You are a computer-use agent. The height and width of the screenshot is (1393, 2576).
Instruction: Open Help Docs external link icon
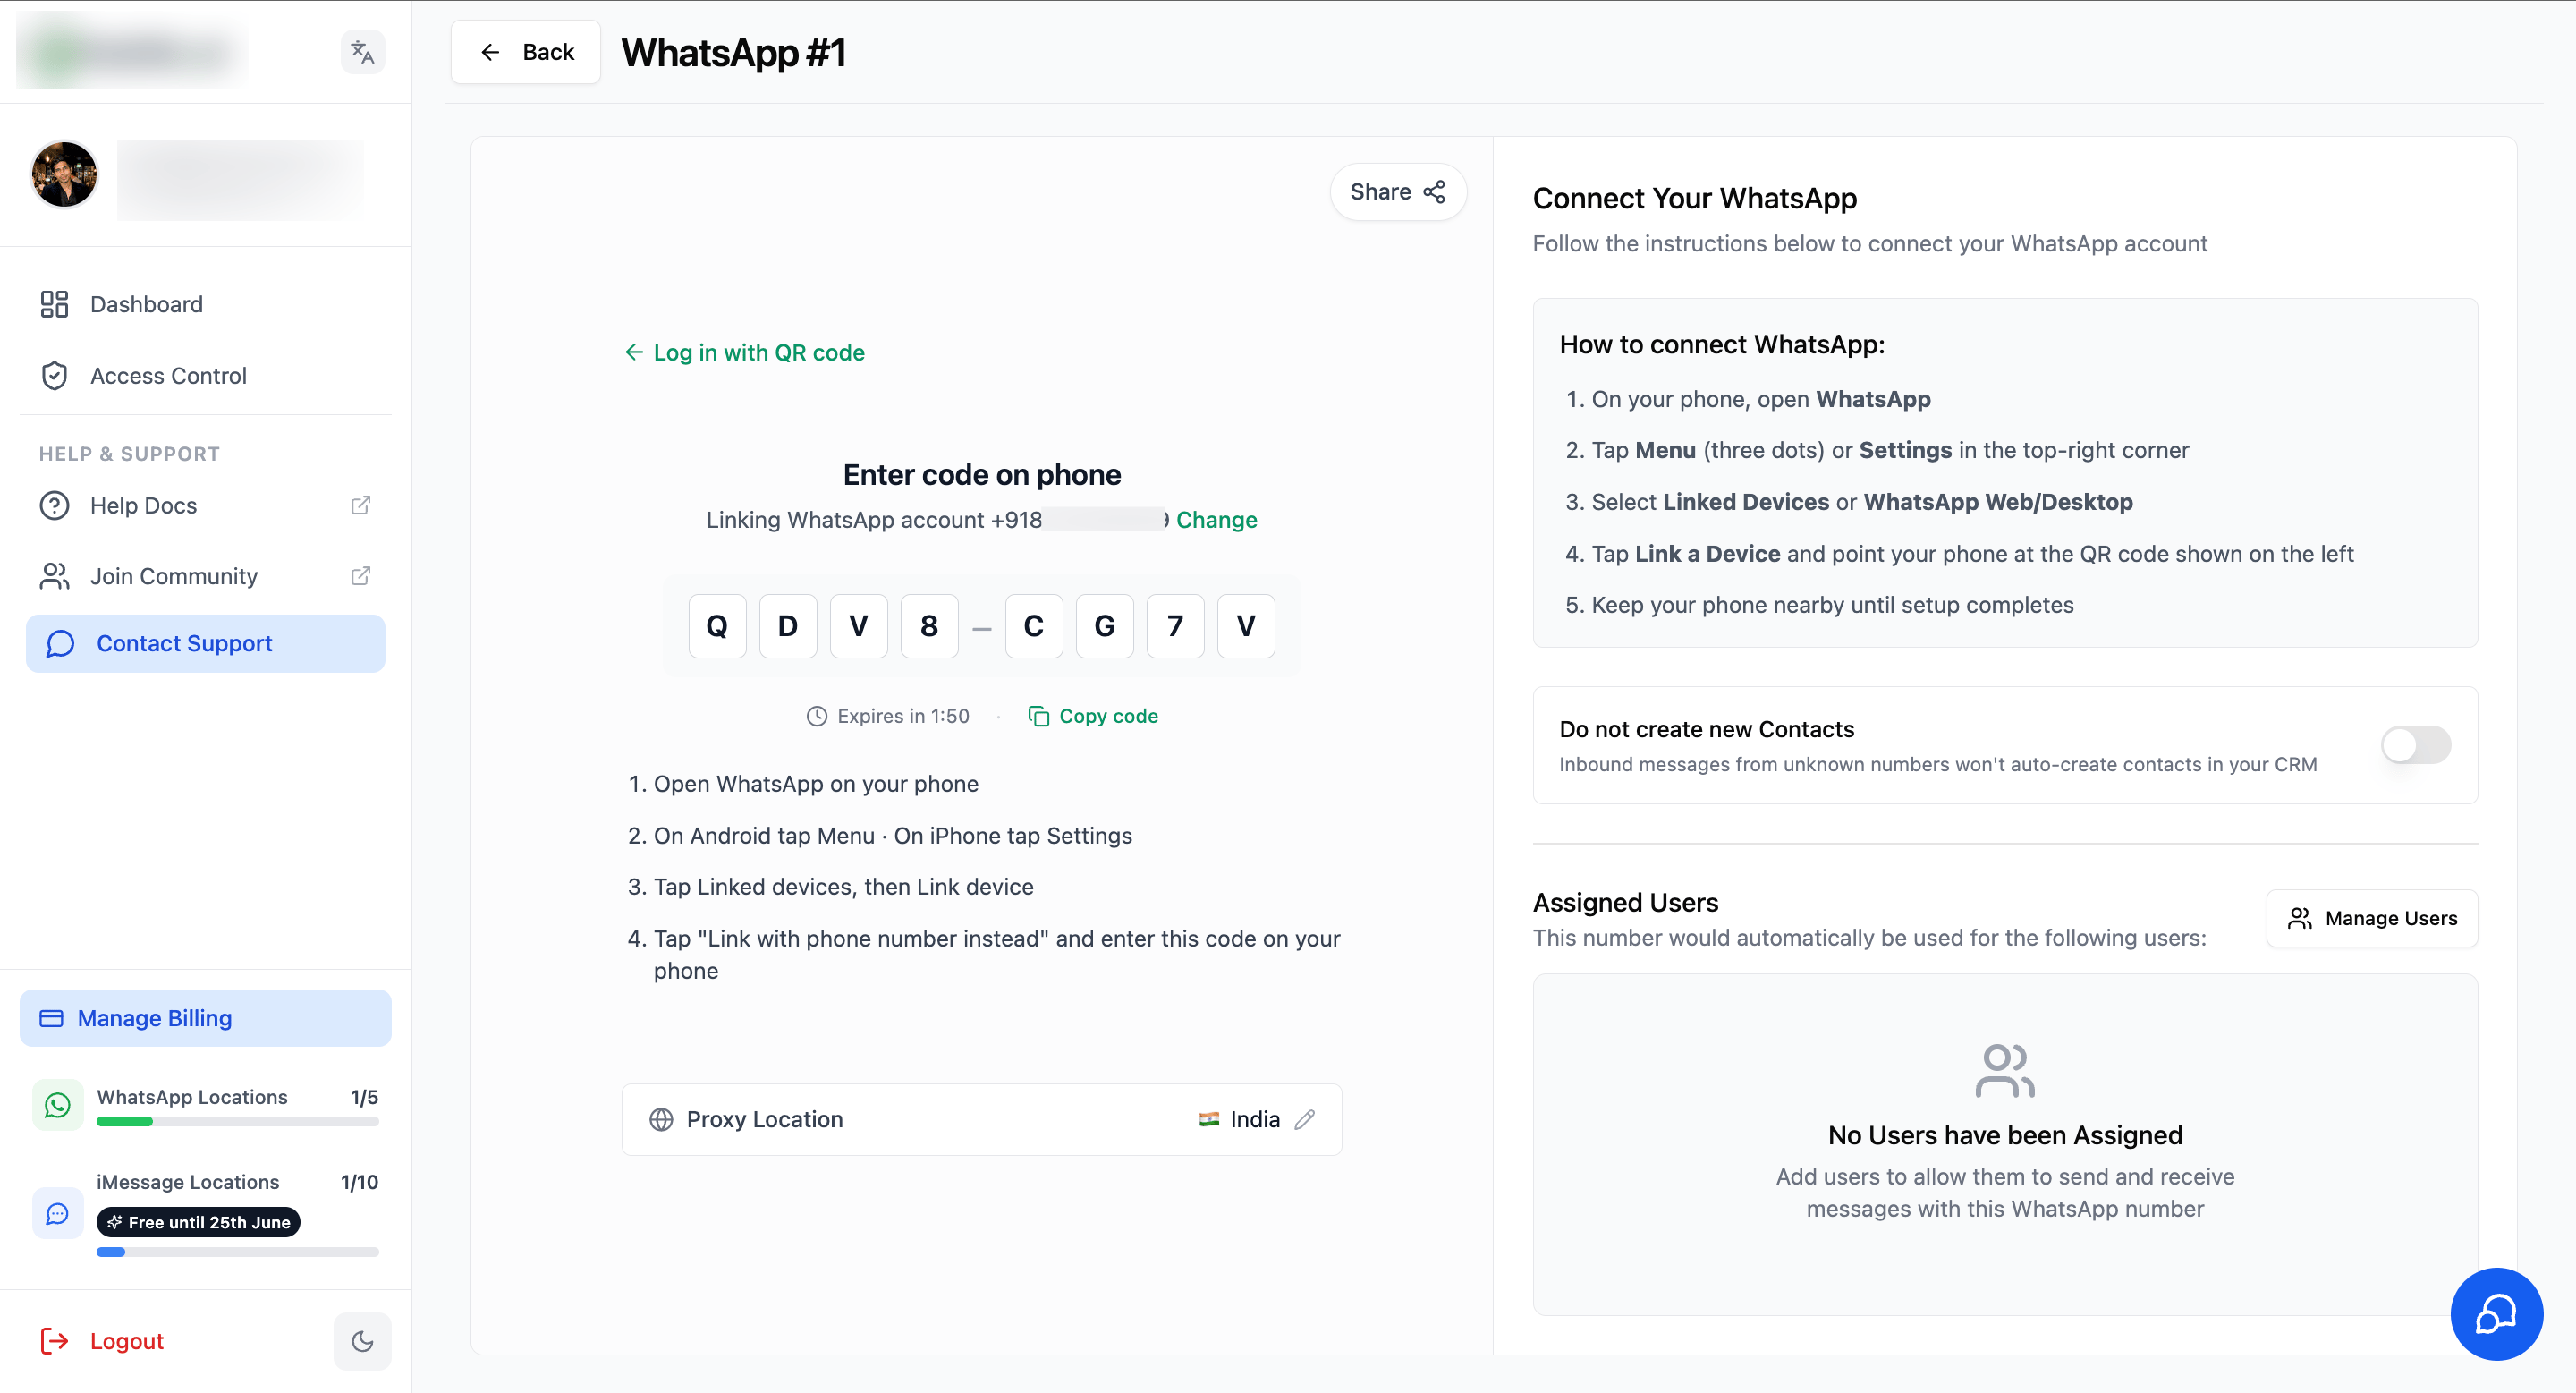(361, 506)
